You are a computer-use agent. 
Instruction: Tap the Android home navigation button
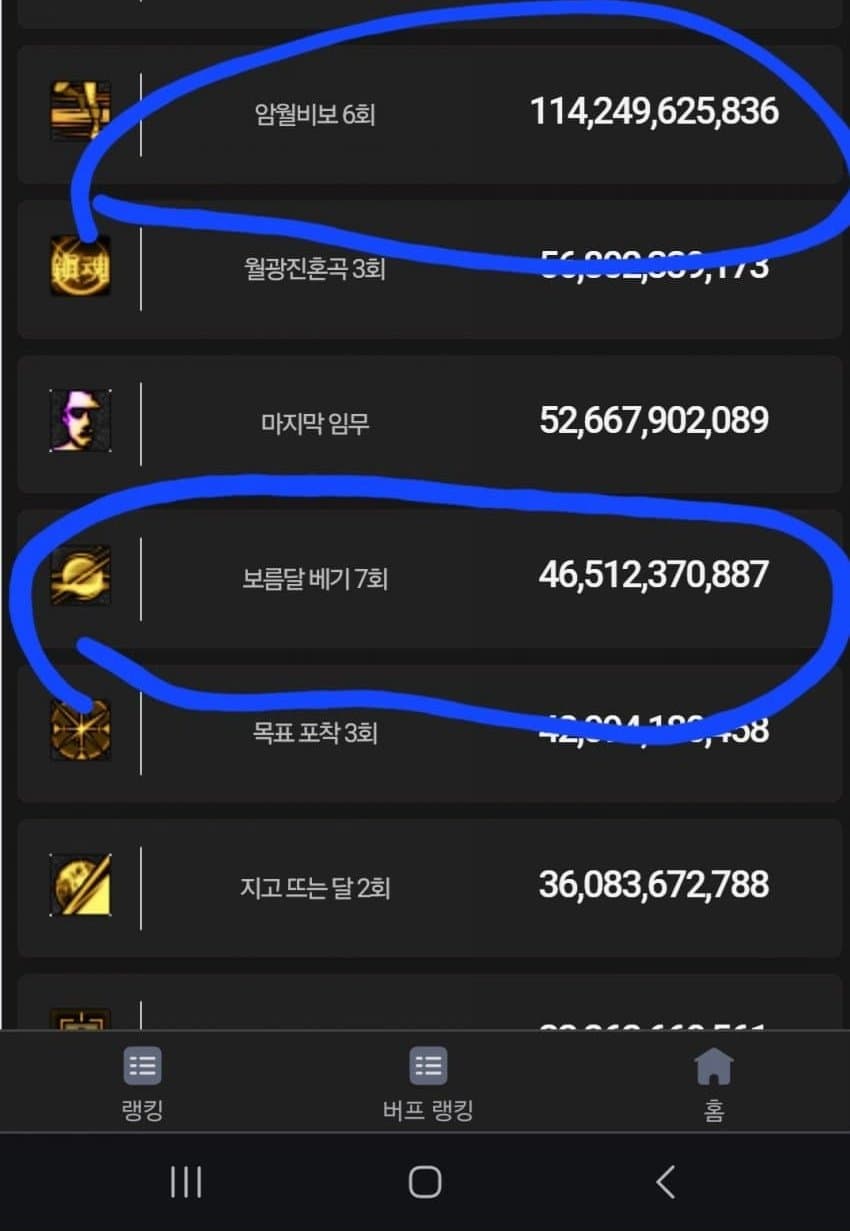tap(425, 1182)
